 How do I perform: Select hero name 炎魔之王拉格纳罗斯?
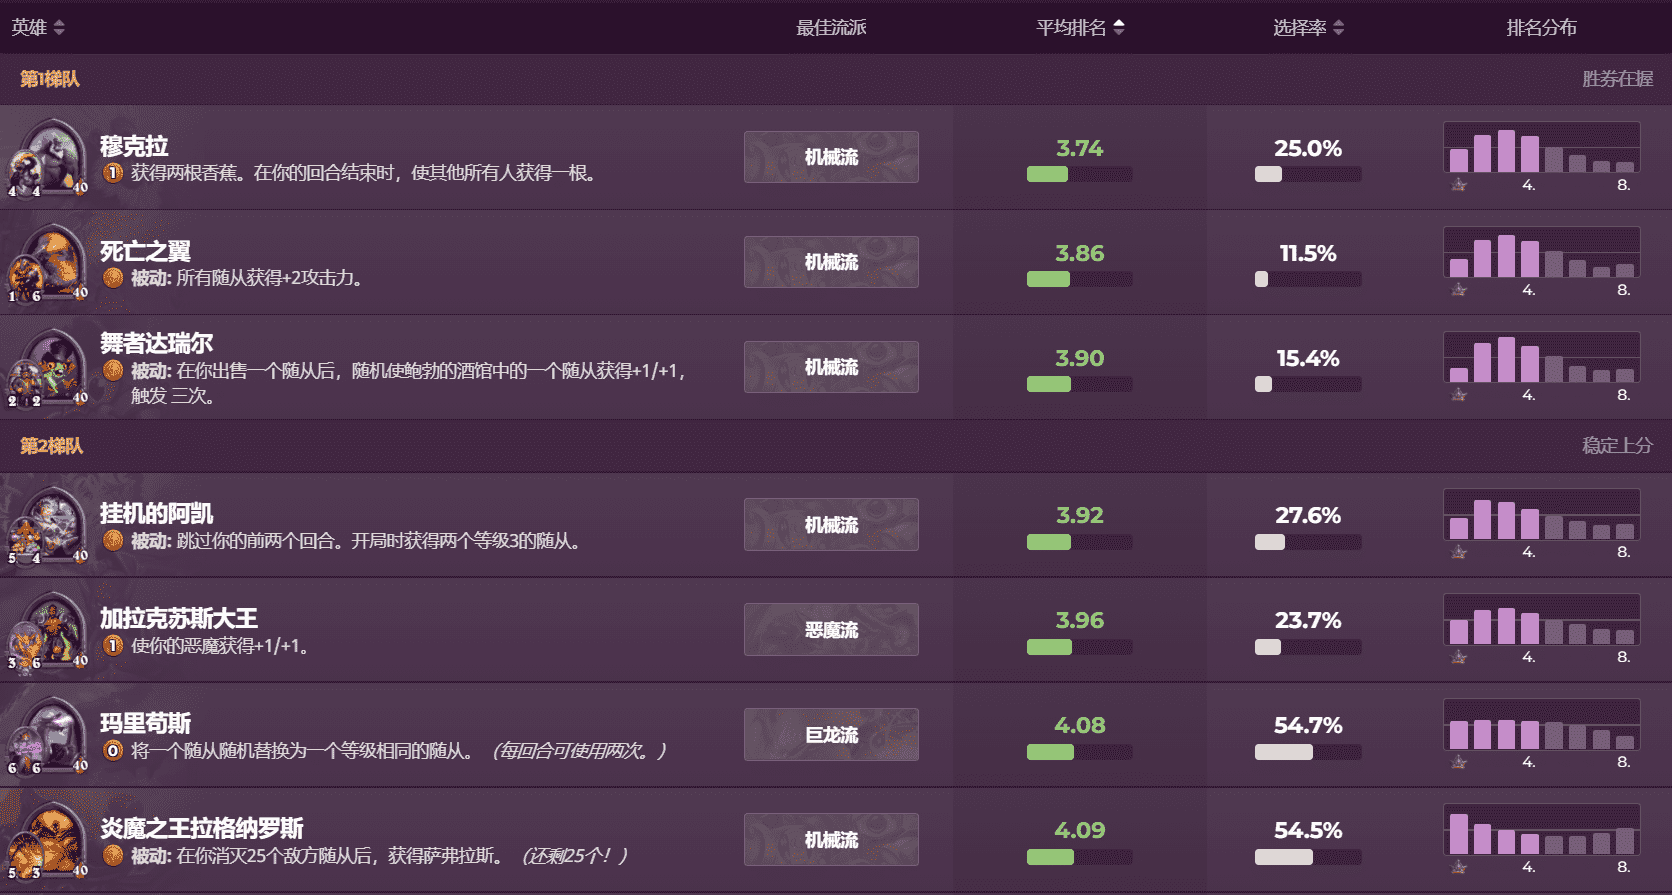click(x=201, y=828)
